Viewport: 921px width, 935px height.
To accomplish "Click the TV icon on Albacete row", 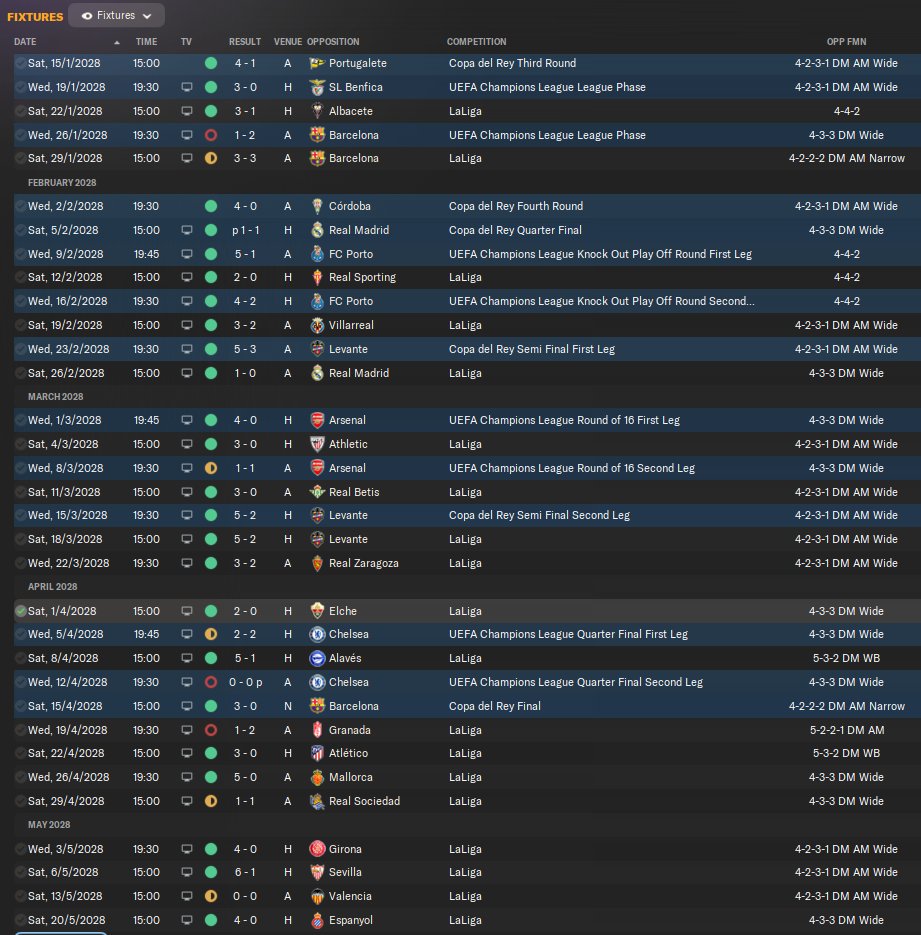I will coord(187,111).
